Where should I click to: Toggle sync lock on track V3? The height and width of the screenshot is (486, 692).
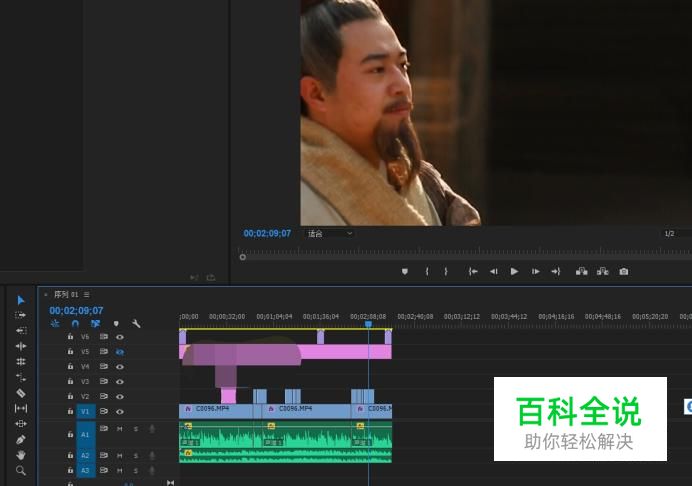104,381
